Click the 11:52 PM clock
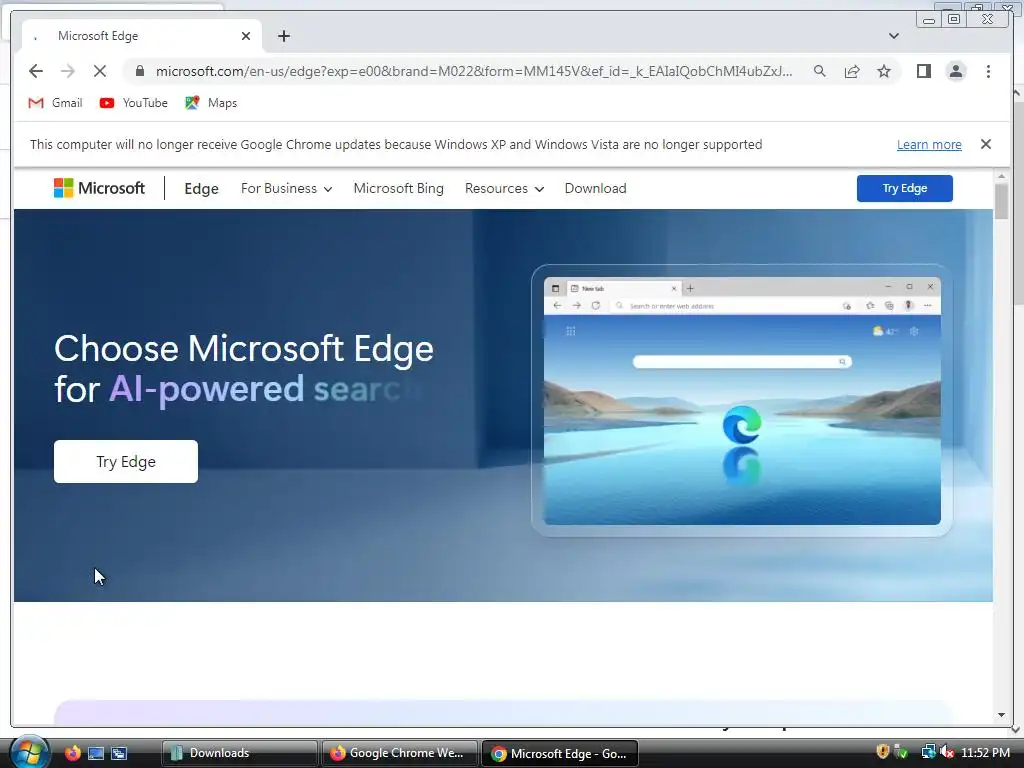Image resolution: width=1024 pixels, height=768 pixels. [x=985, y=752]
